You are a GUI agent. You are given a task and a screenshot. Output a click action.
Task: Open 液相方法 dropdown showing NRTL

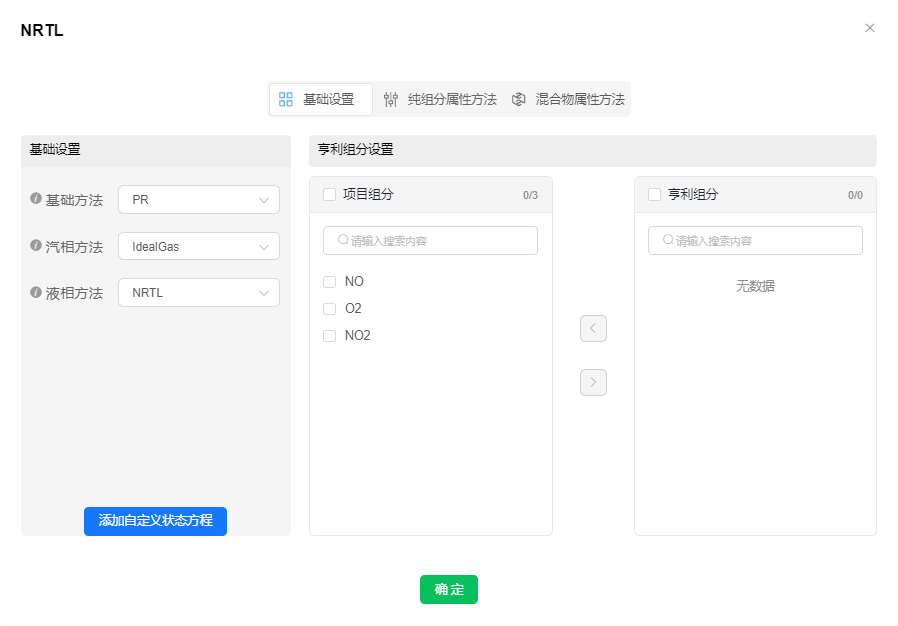(x=199, y=293)
